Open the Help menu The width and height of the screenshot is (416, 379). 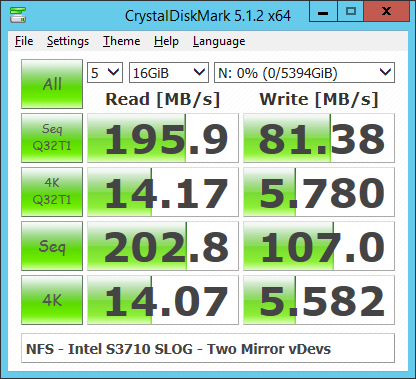click(166, 41)
